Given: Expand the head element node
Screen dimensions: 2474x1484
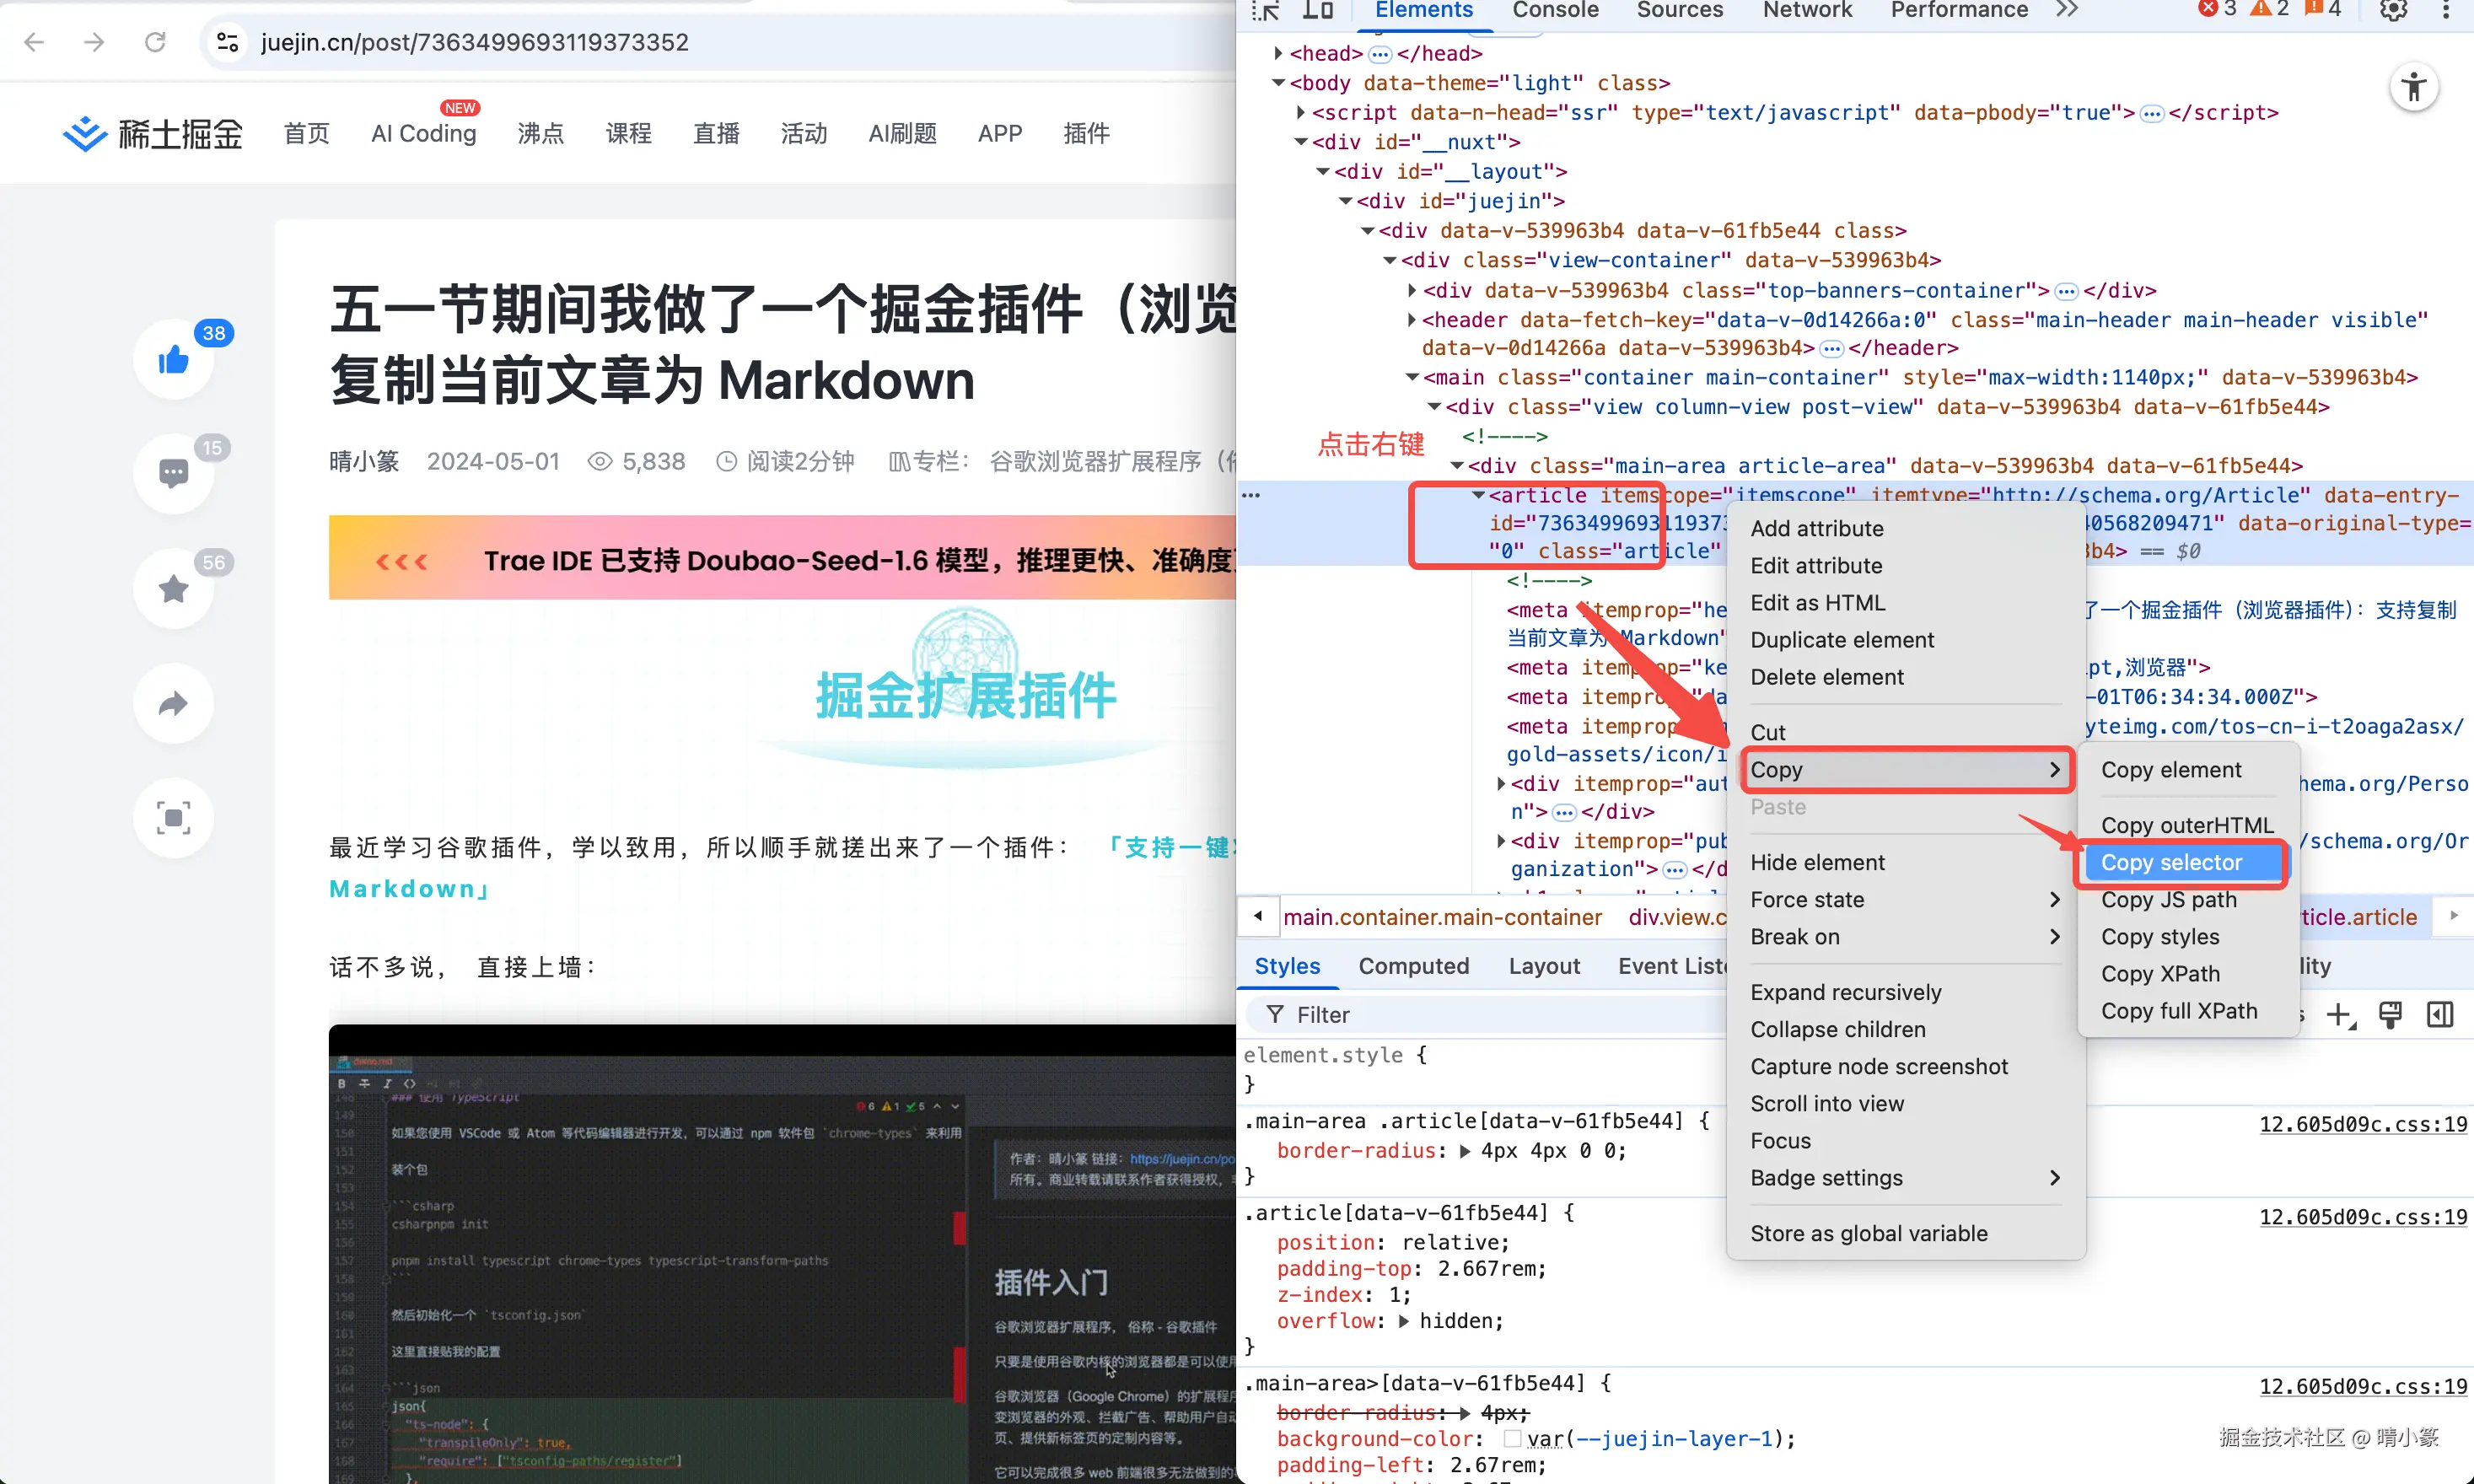Looking at the screenshot, I should click(1278, 53).
